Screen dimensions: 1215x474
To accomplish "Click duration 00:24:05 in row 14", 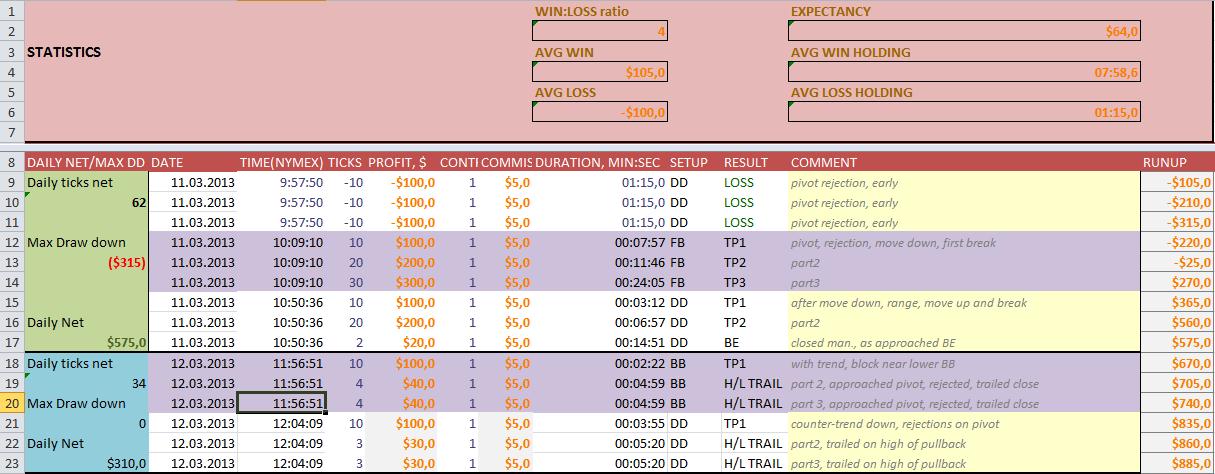I will tap(600, 283).
